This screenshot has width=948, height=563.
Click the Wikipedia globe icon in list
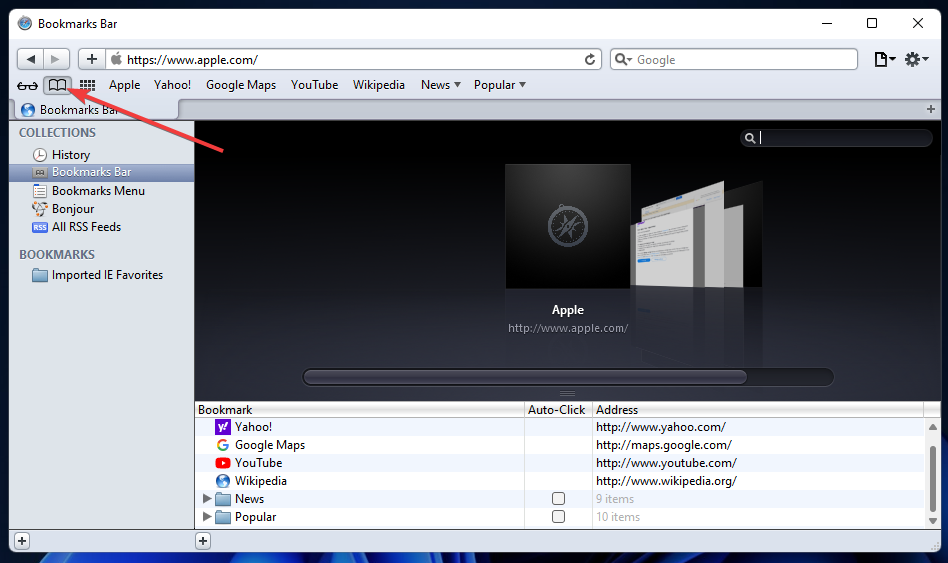[x=222, y=481]
